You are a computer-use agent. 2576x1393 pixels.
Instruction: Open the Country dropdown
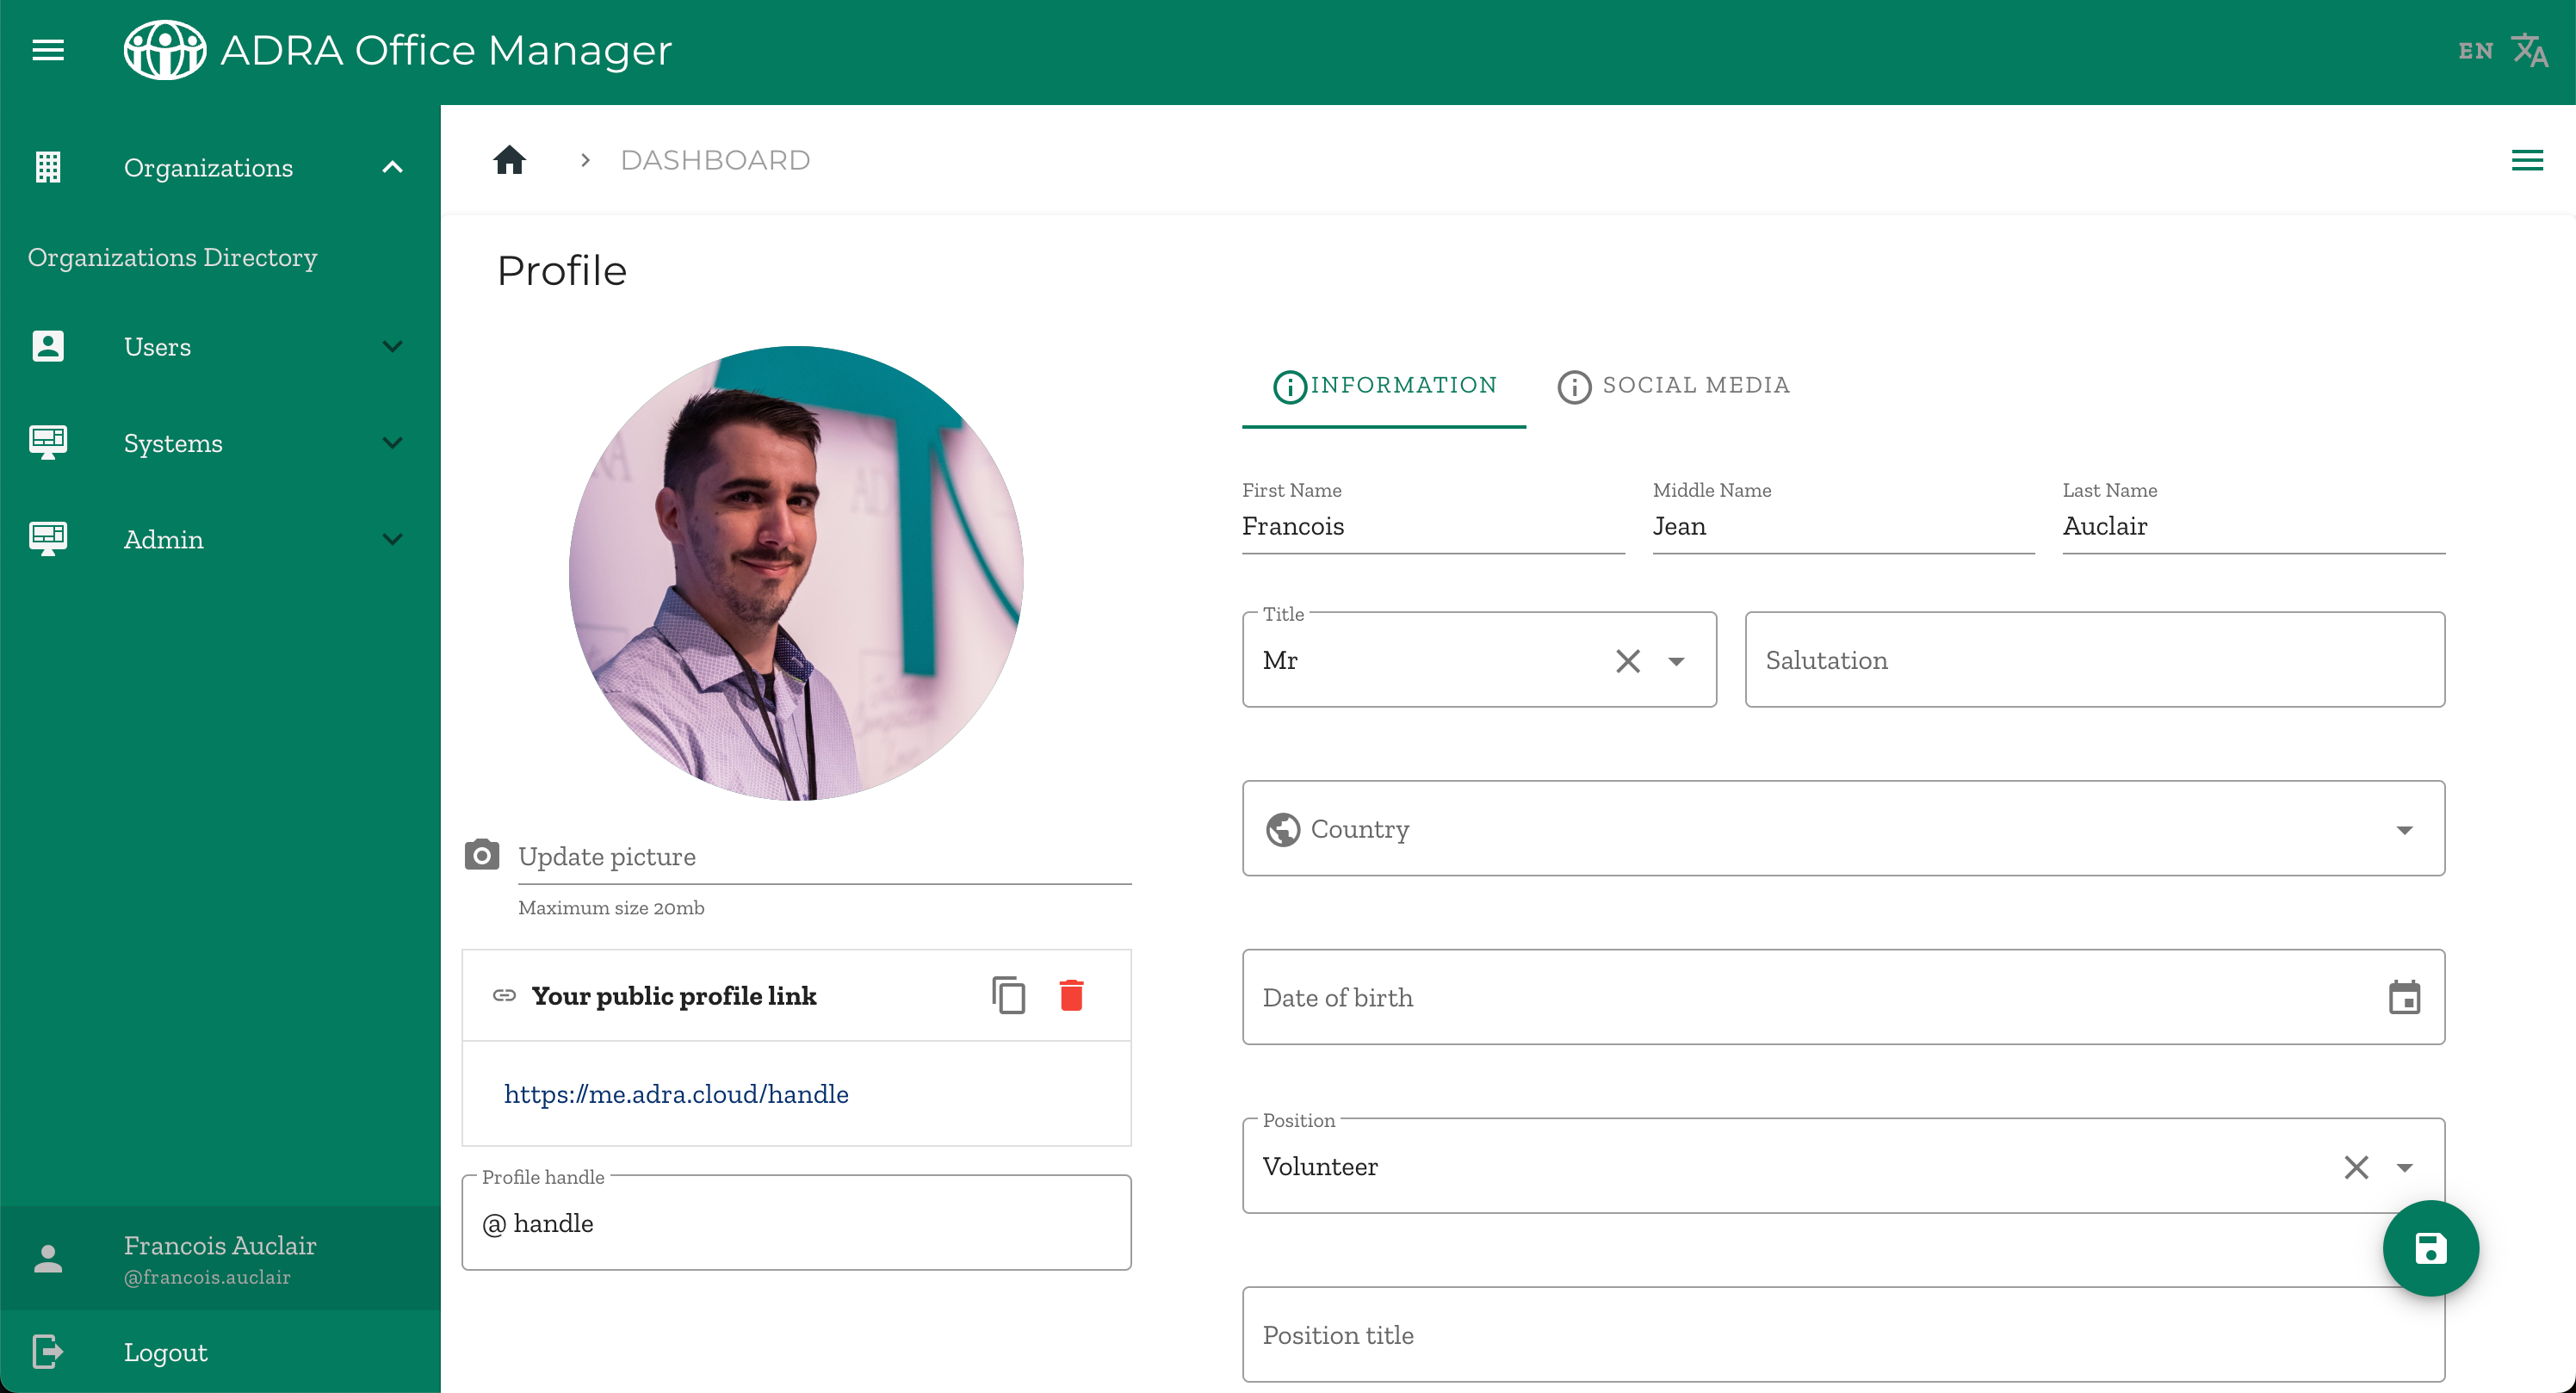1842,829
